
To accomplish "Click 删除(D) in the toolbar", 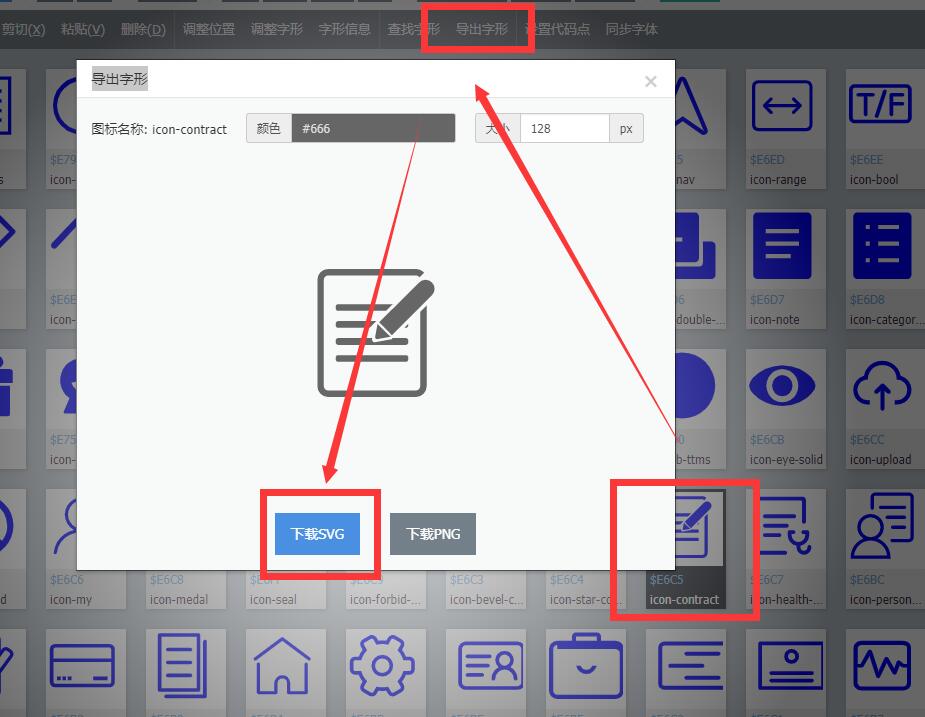I will 142,29.
